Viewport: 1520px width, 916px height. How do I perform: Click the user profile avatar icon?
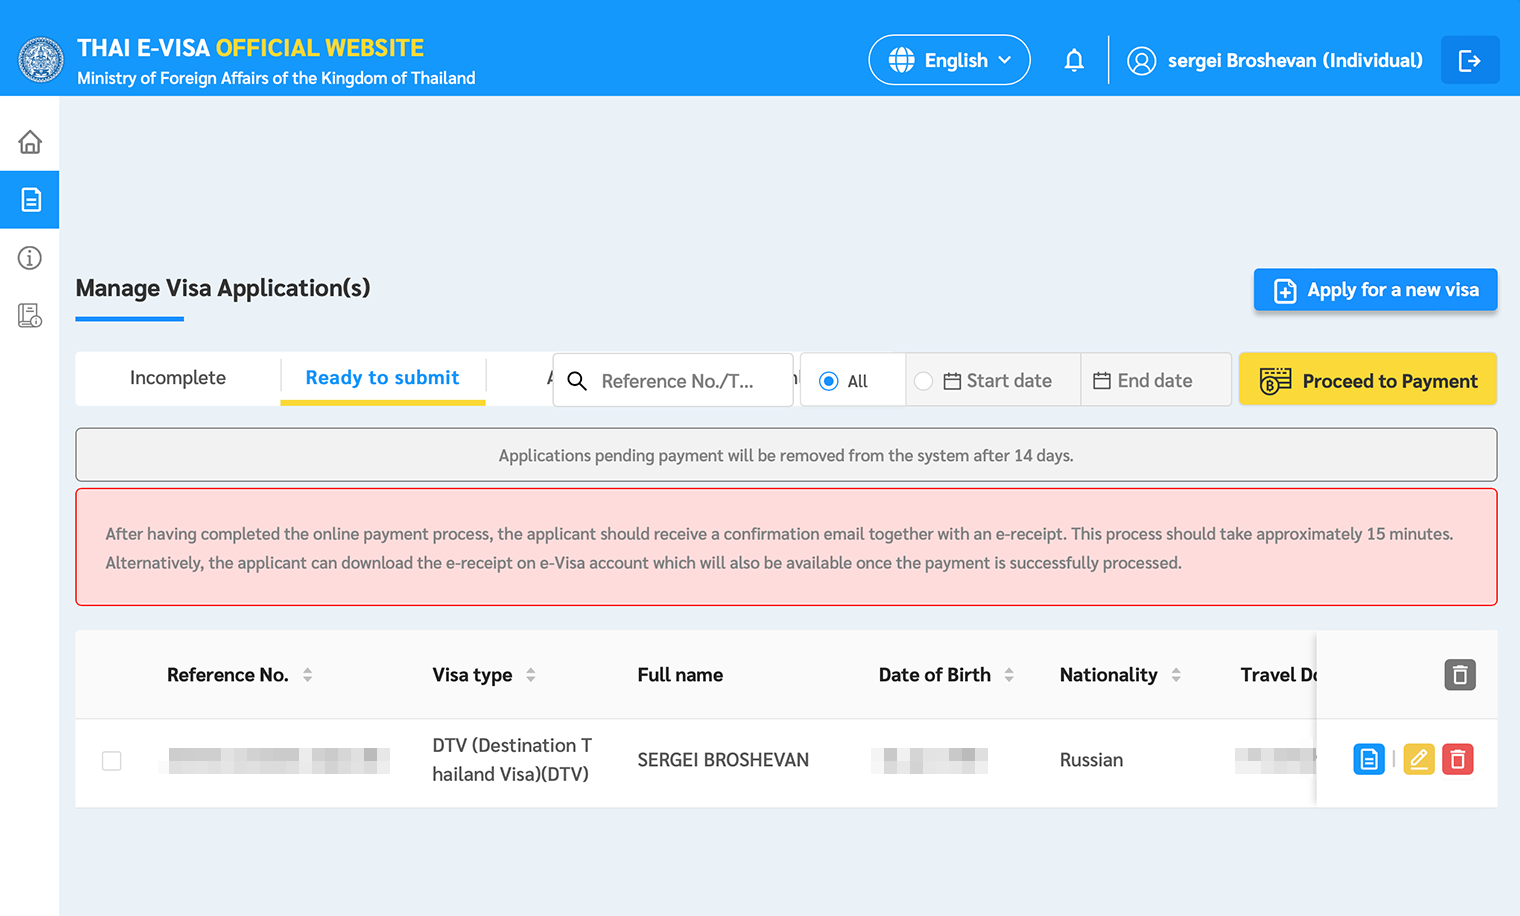coord(1141,61)
